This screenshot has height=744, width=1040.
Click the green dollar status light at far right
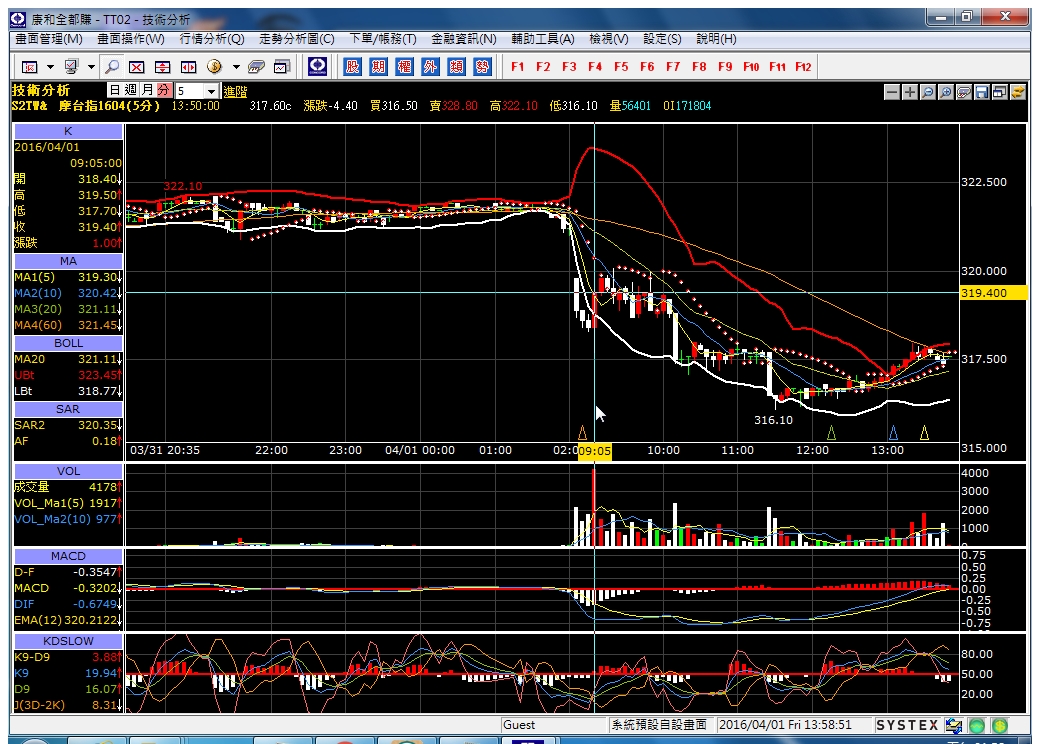(1000, 725)
